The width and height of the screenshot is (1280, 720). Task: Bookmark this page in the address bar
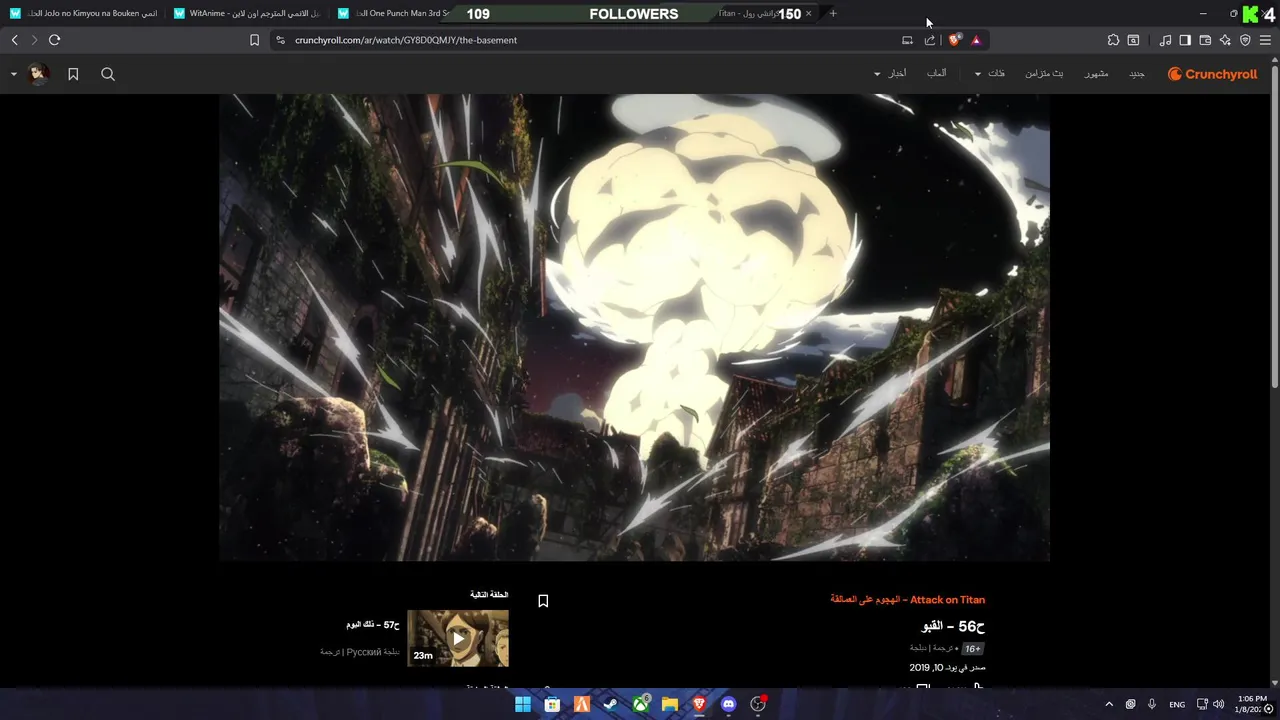(254, 40)
